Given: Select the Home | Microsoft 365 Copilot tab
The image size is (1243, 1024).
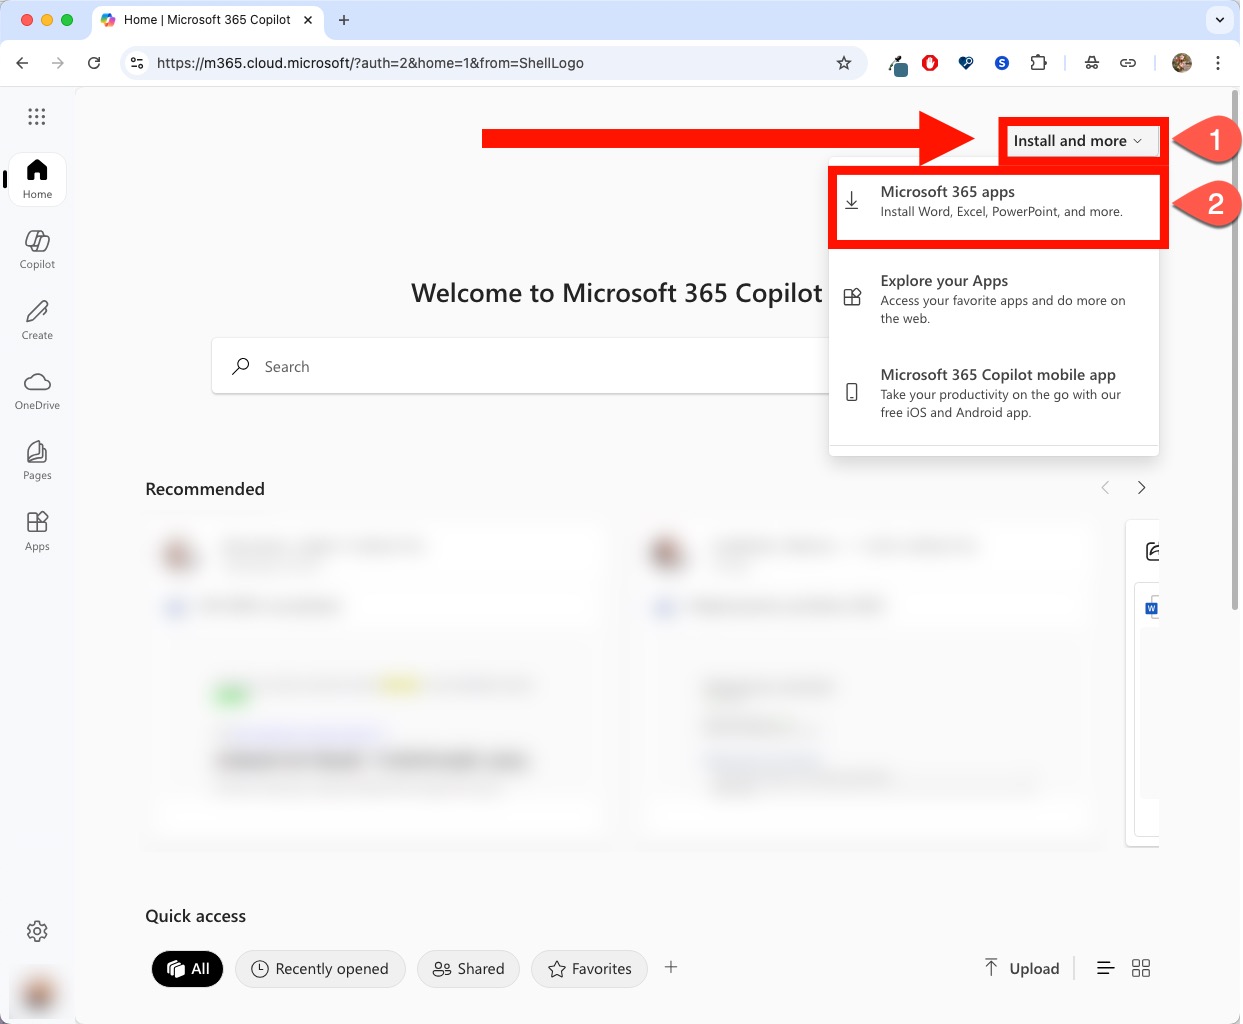Looking at the screenshot, I should [207, 20].
